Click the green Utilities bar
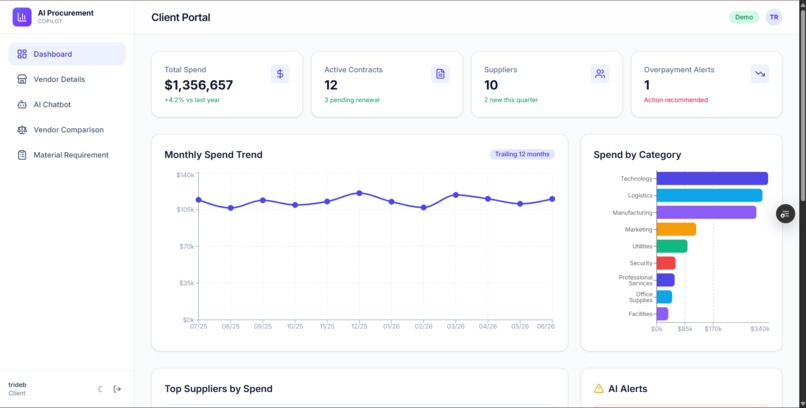This screenshot has height=408, width=806. click(x=672, y=246)
